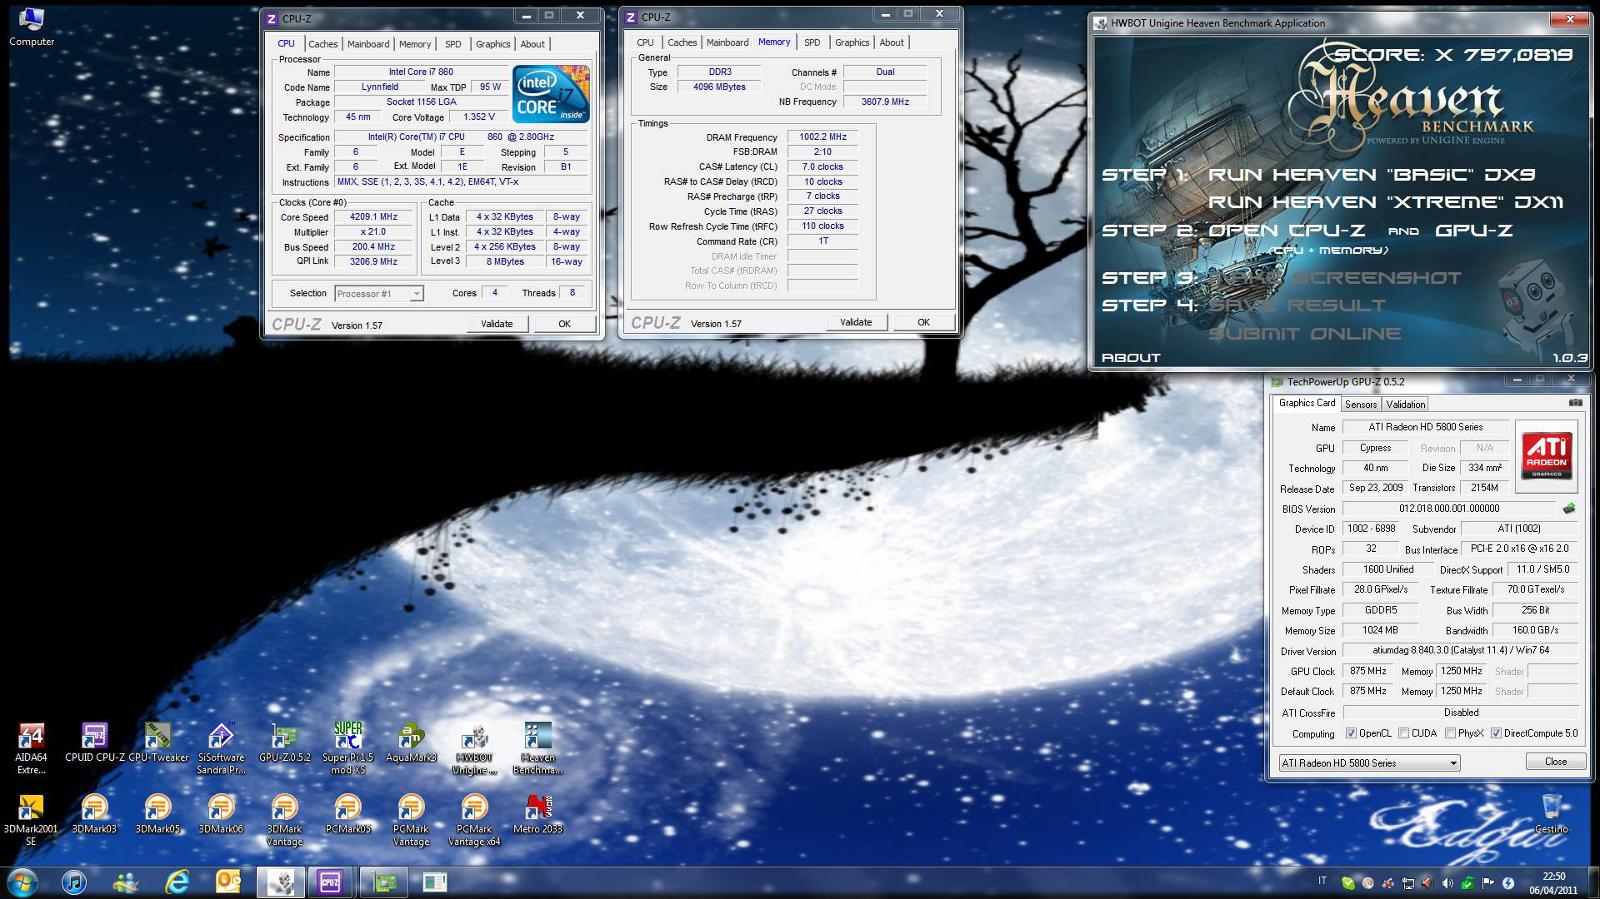The width and height of the screenshot is (1600, 899).
Task: Open the Windows Start menu
Action: pyautogui.click(x=22, y=882)
